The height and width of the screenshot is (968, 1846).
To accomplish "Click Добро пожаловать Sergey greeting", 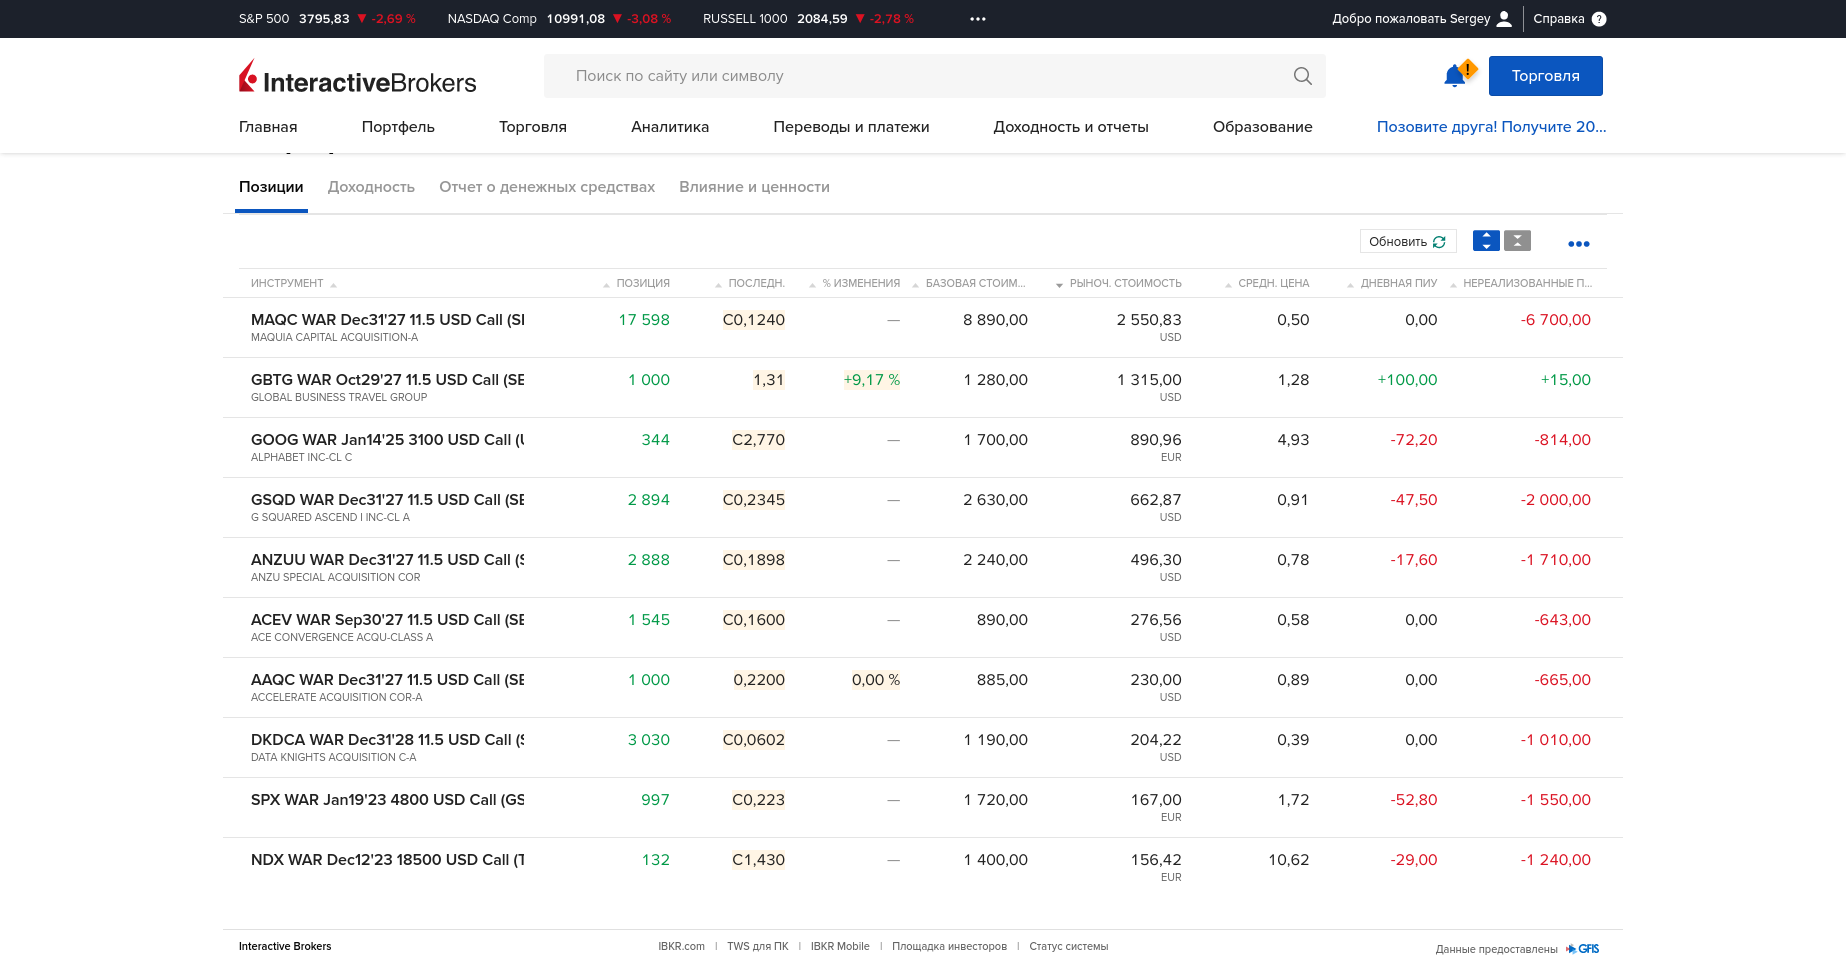I will 1411,19.
